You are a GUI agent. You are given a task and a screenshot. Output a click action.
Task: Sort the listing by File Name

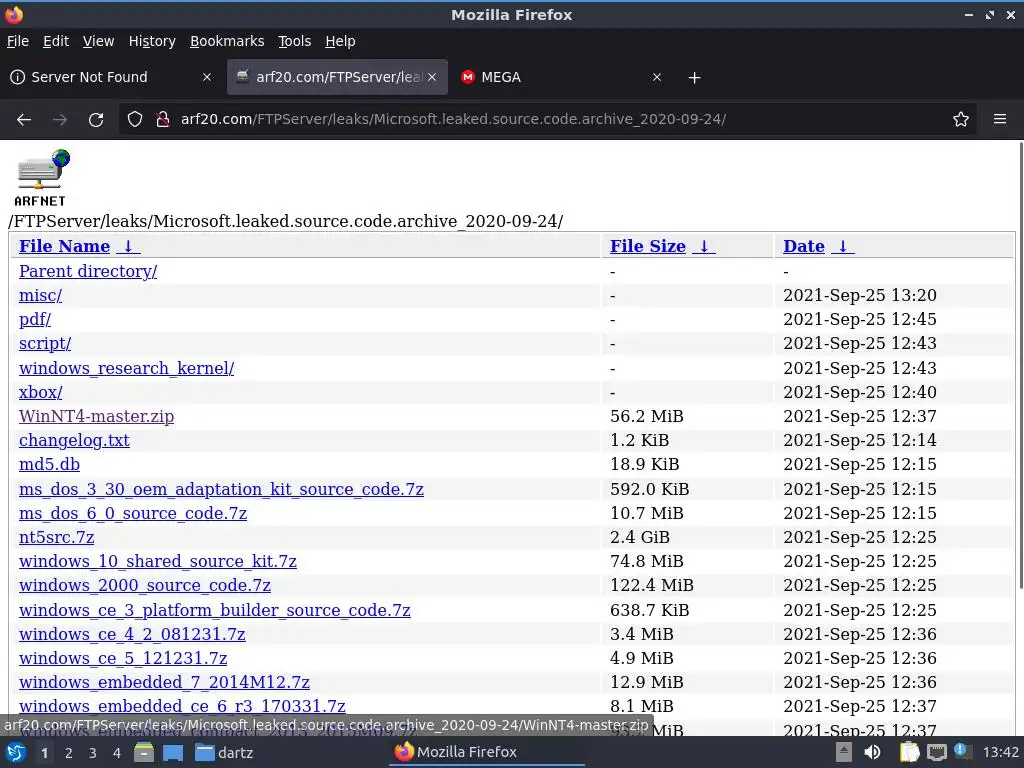tap(65, 246)
